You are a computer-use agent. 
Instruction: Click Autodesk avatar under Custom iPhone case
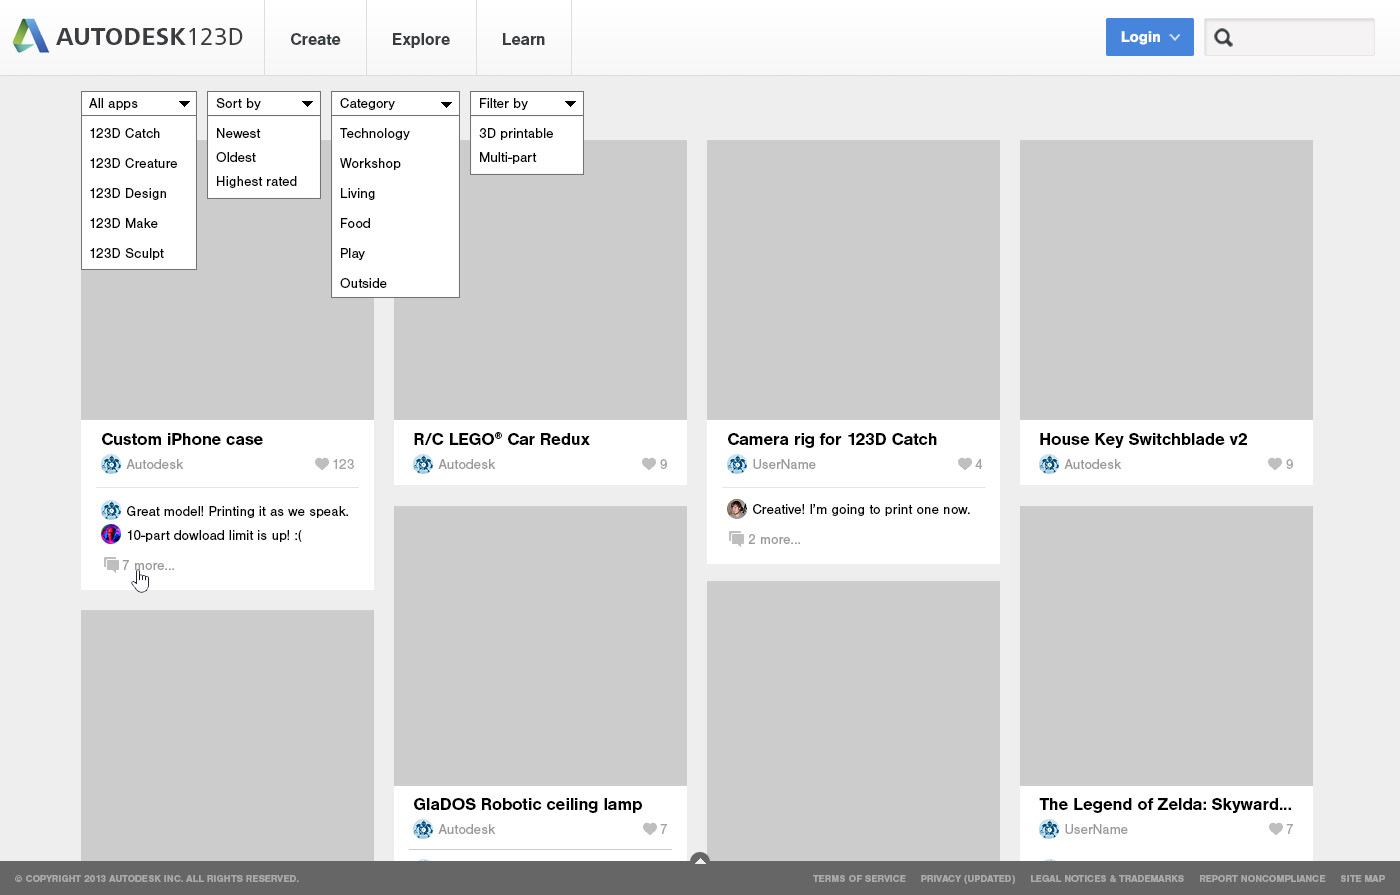pos(111,464)
